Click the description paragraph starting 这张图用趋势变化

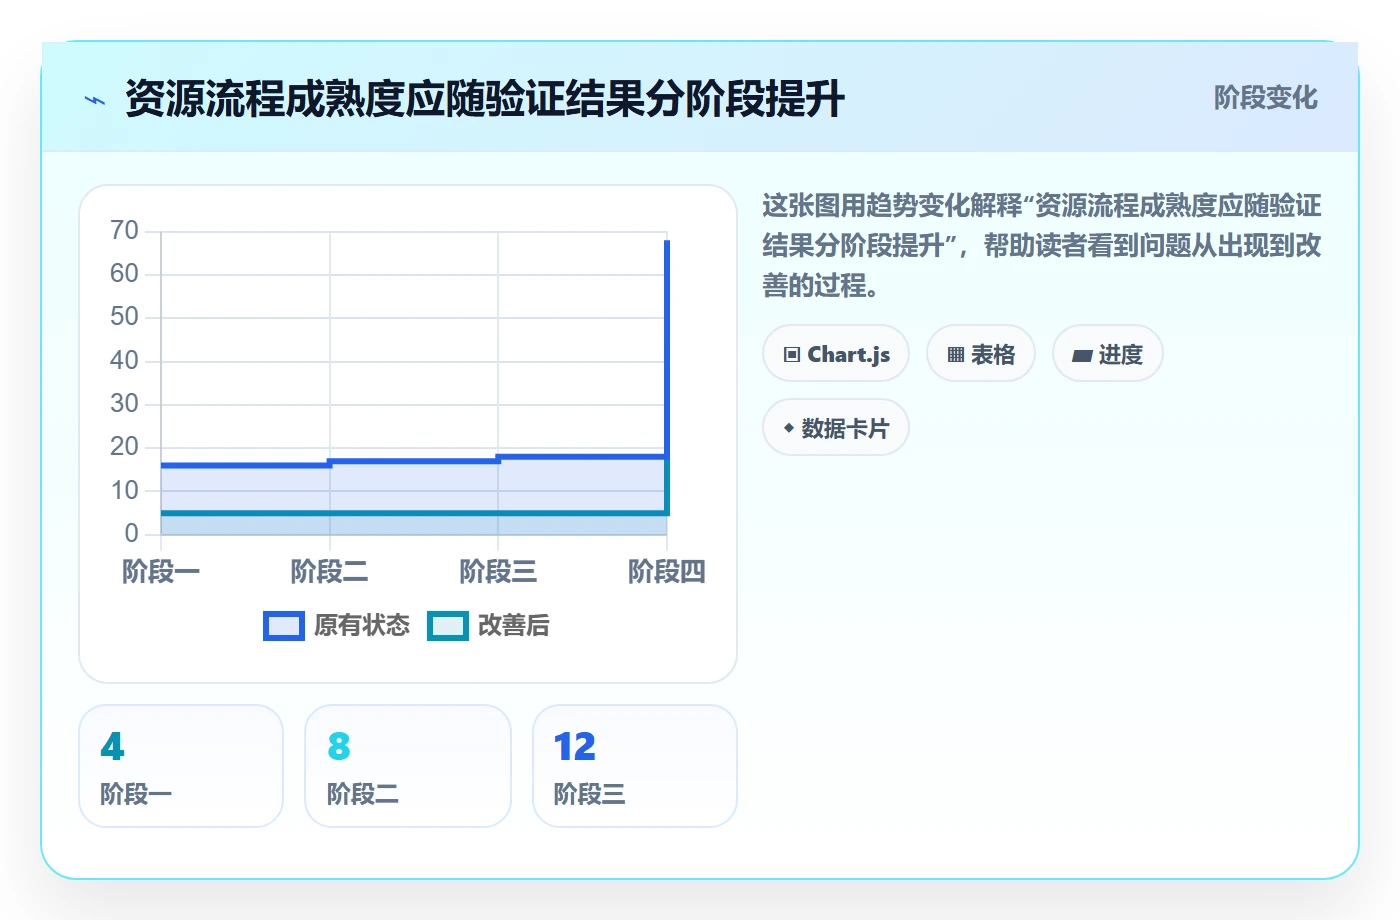[x=1042, y=245]
